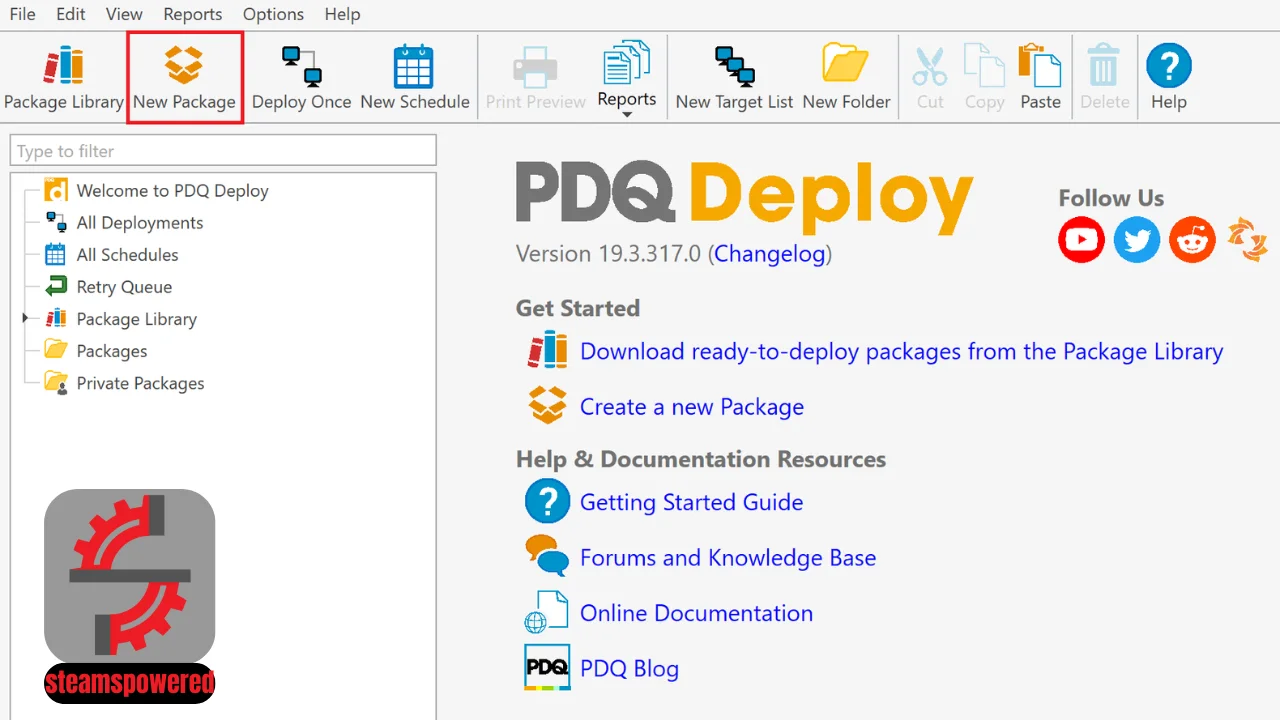Viewport: 1280px width, 720px height.
Task: Open the Reports menu in menu bar
Action: click(x=193, y=14)
